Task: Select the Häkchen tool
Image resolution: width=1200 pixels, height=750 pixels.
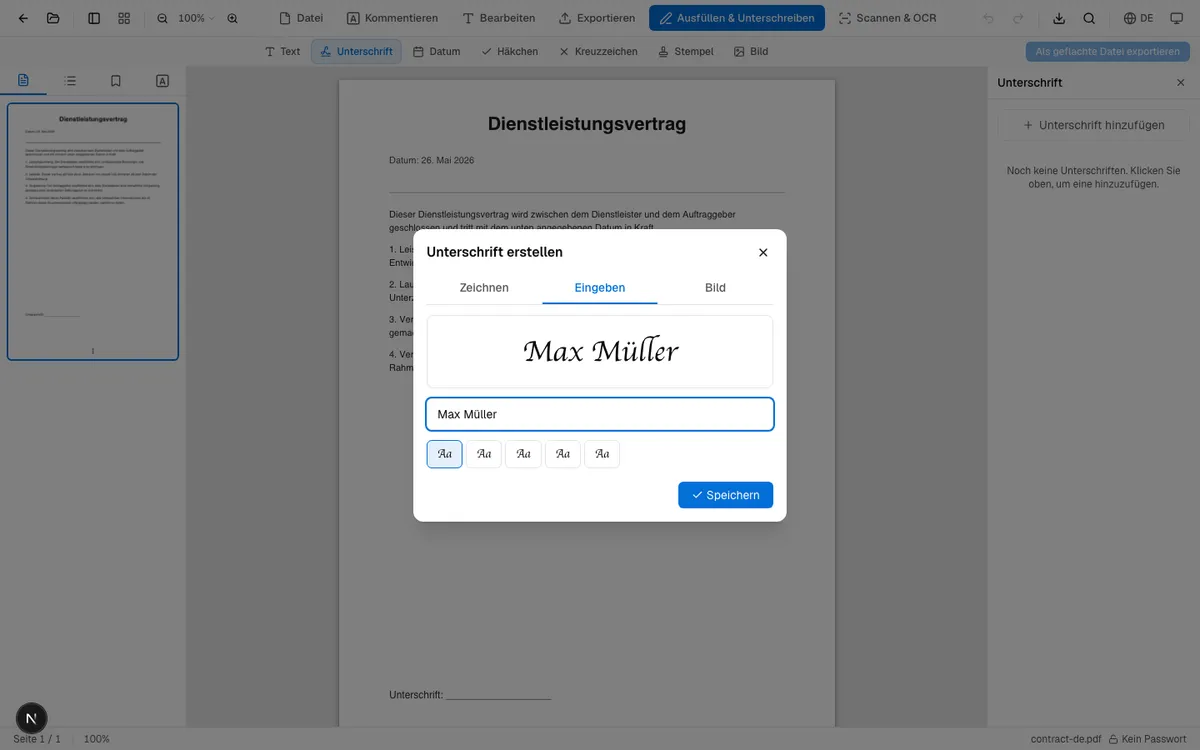Action: 510,51
